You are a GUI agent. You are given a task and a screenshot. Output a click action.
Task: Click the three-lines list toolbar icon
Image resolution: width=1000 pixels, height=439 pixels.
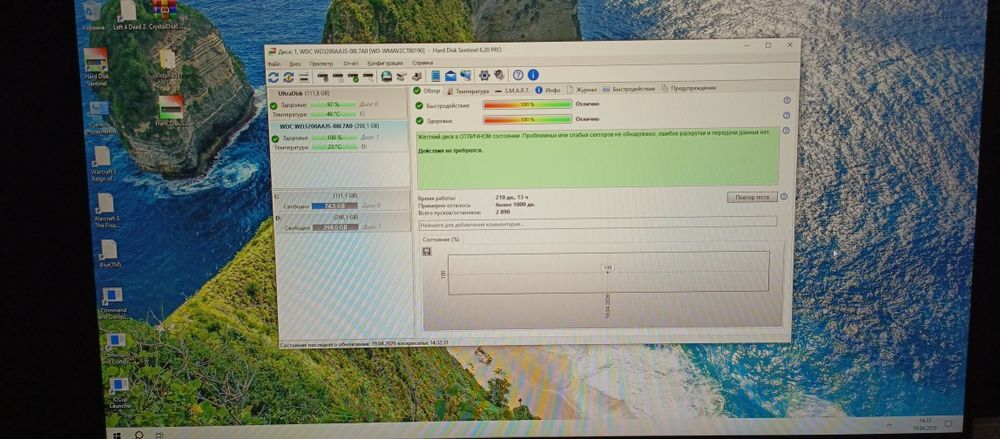(x=304, y=77)
